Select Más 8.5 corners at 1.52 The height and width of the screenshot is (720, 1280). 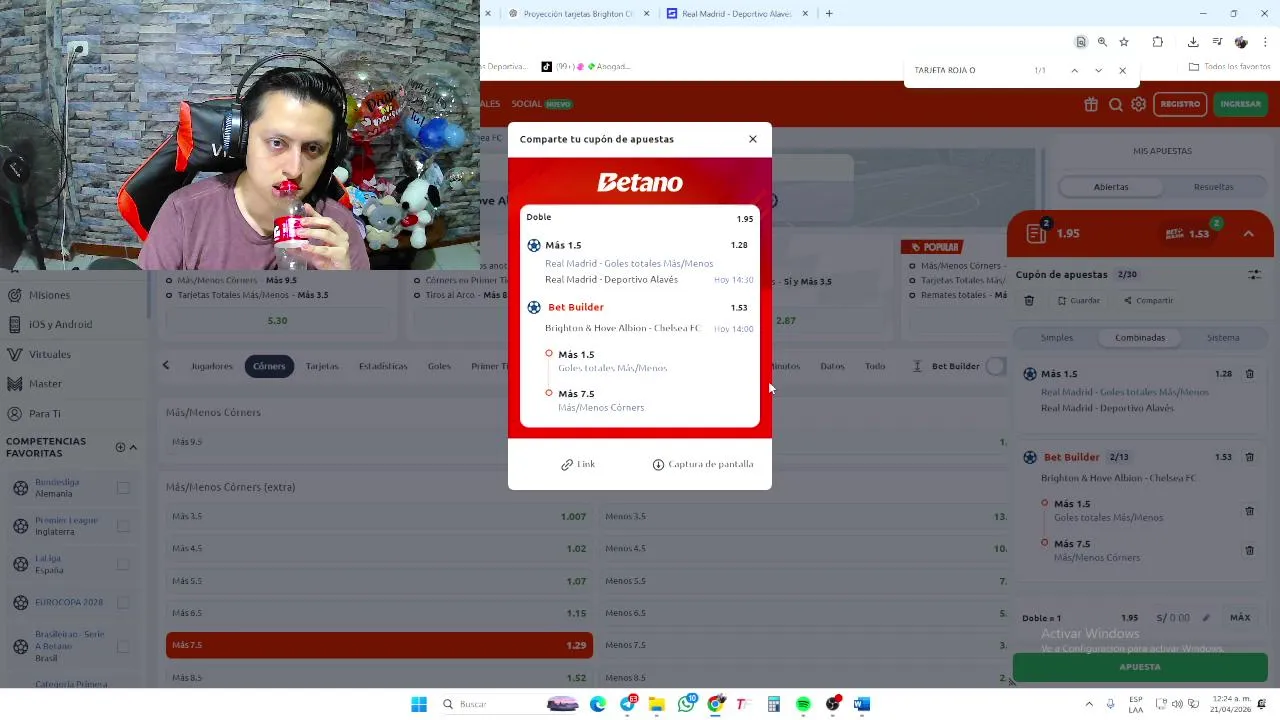[379, 677]
